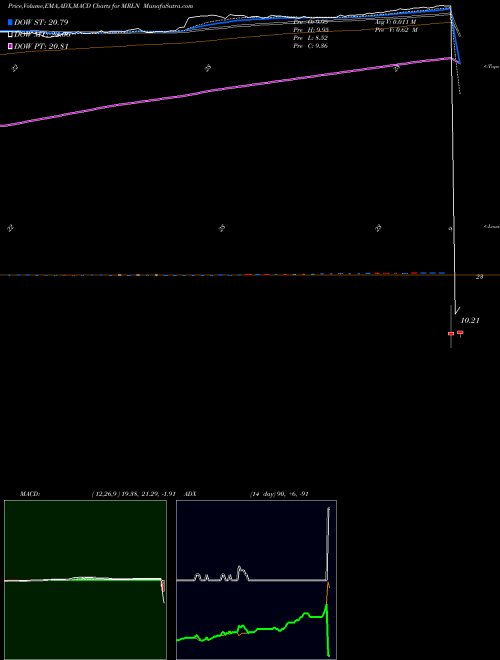Click the latest red candlestick near 10.21
Screen dimensions: 500x660
[460, 333]
